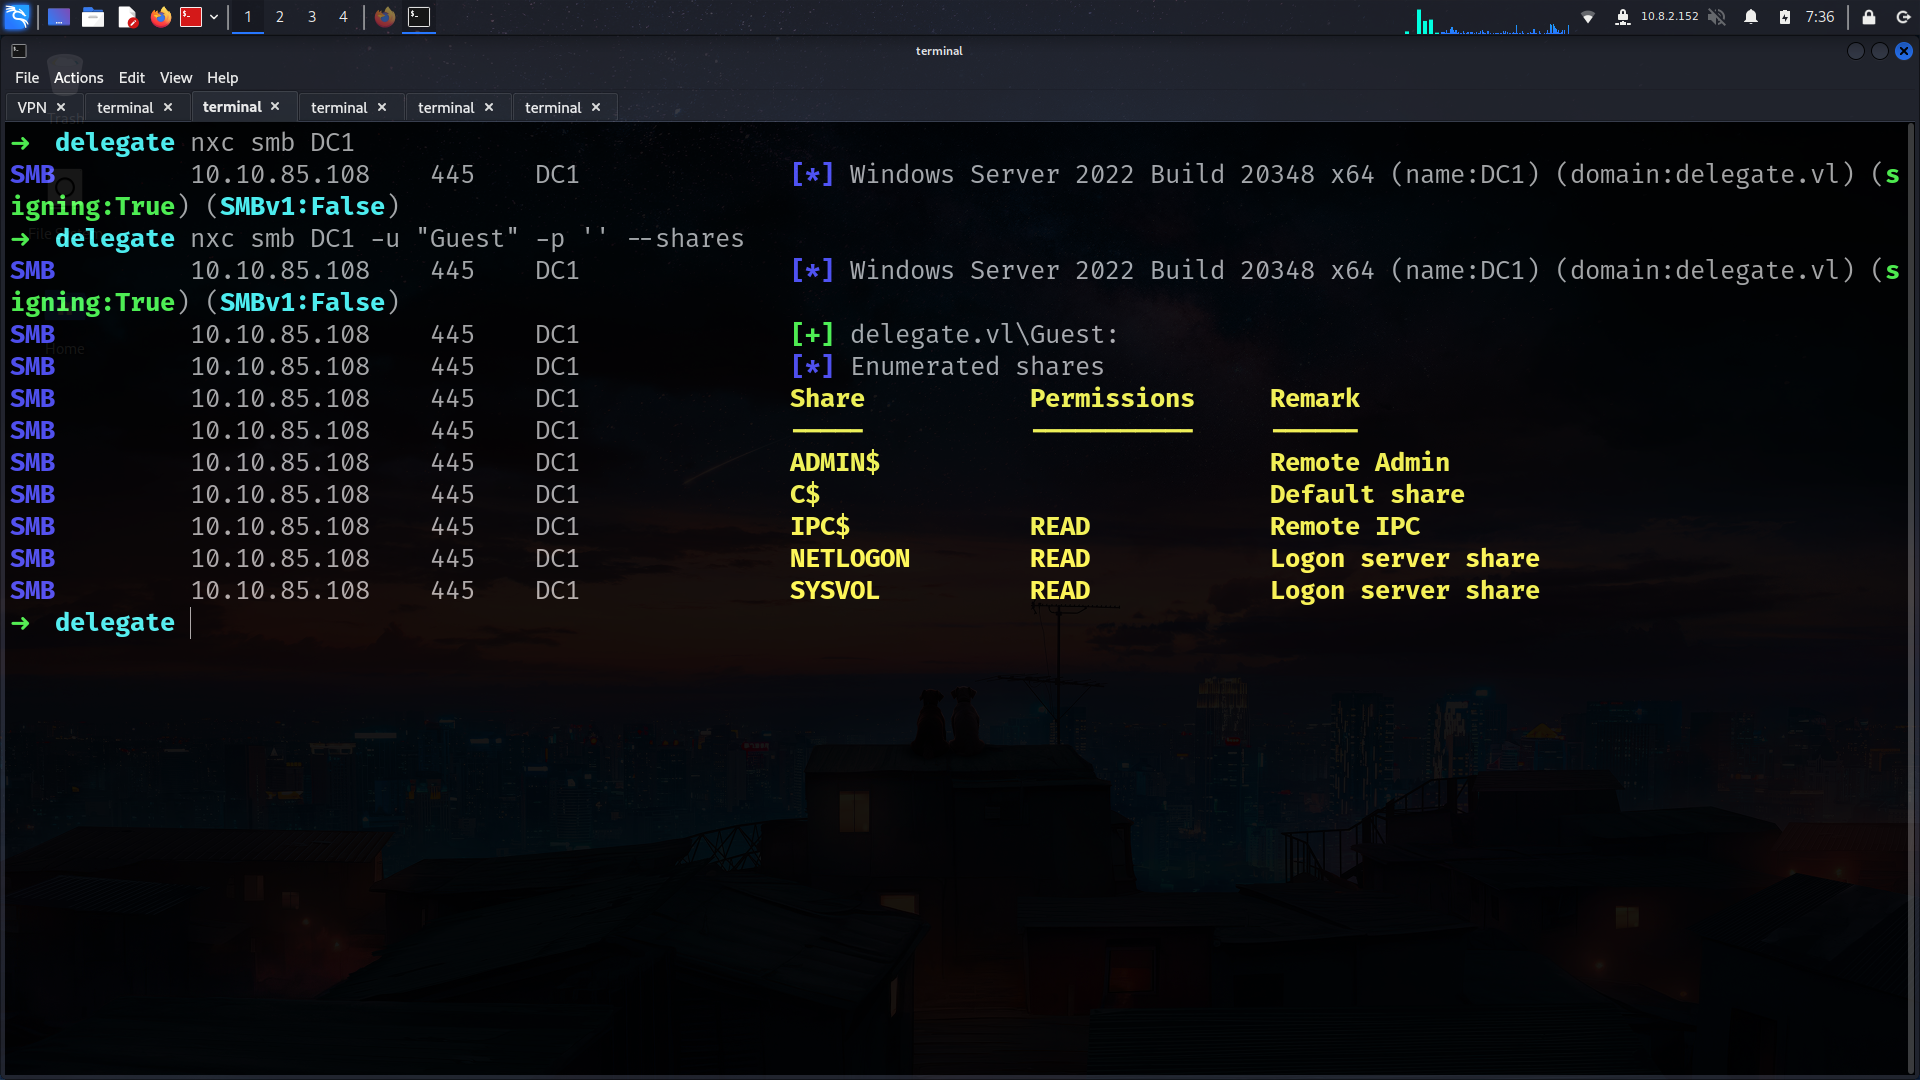1920x1080 pixels.
Task: Open the Actions menu
Action: tap(78, 78)
